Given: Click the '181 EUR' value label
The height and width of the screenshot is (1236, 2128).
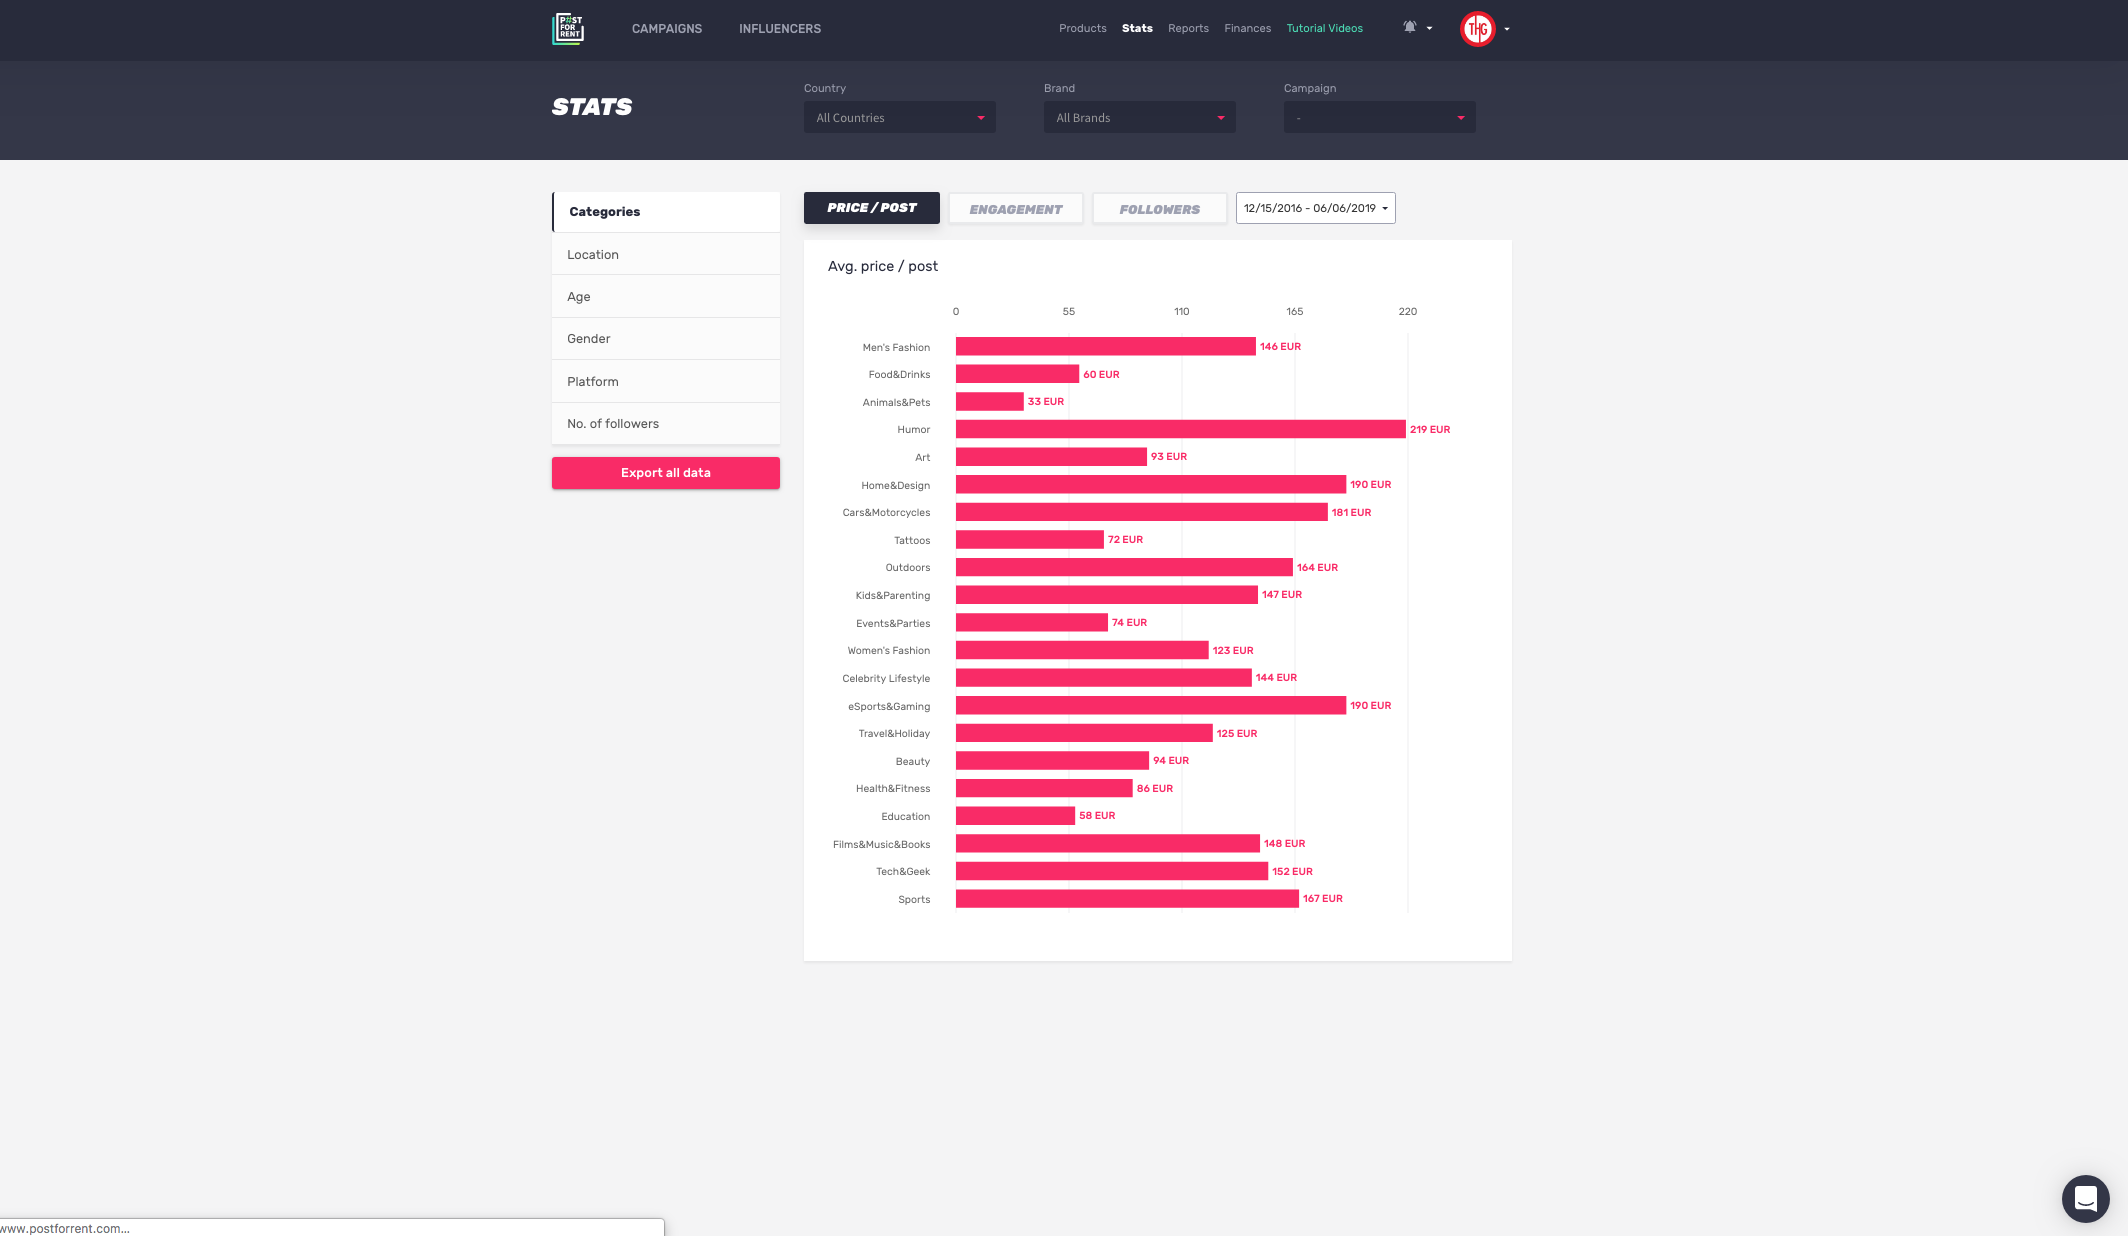Looking at the screenshot, I should 1351,513.
